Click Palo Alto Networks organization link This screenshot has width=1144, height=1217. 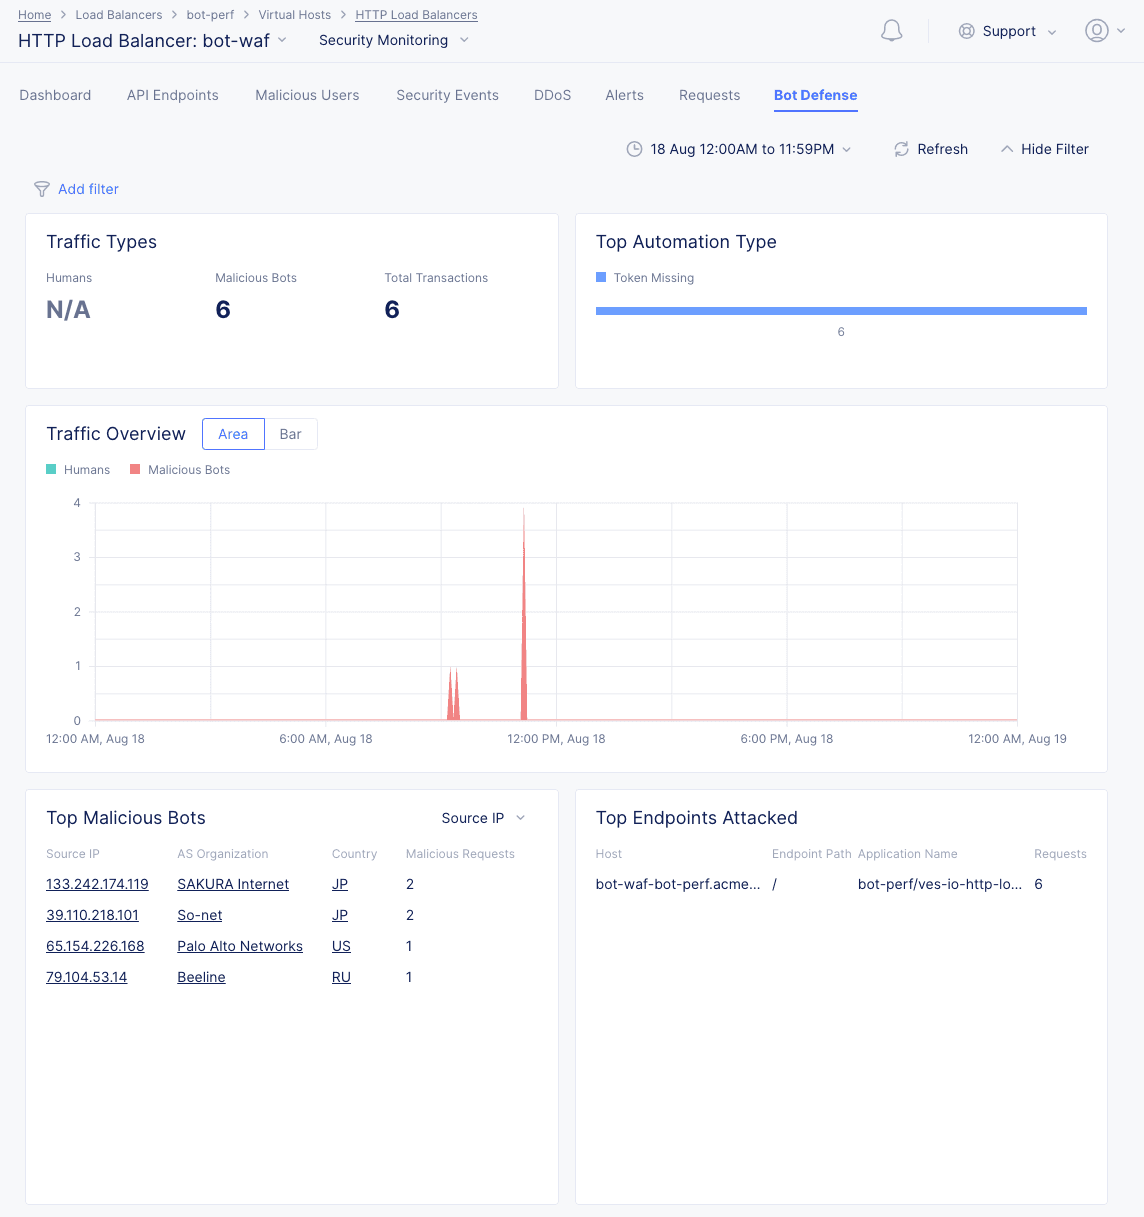click(240, 946)
